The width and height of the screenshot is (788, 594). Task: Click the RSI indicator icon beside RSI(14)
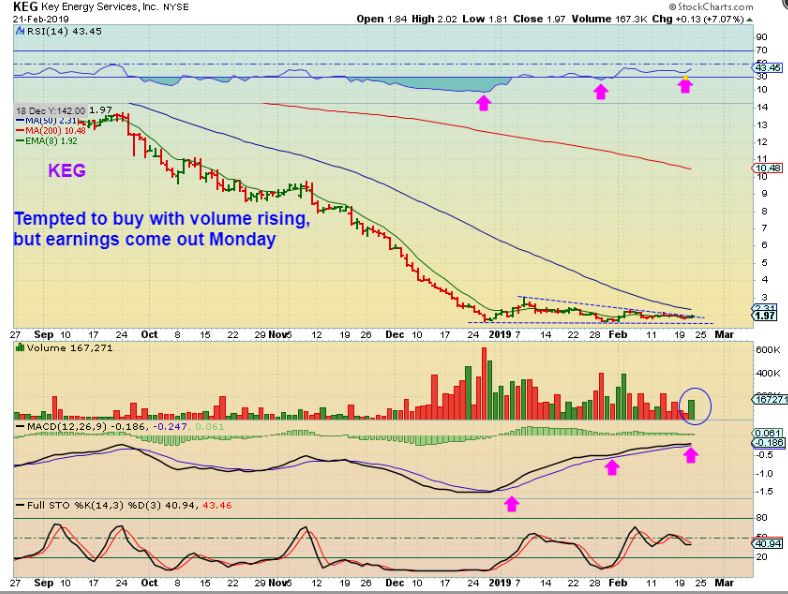(x=20, y=31)
